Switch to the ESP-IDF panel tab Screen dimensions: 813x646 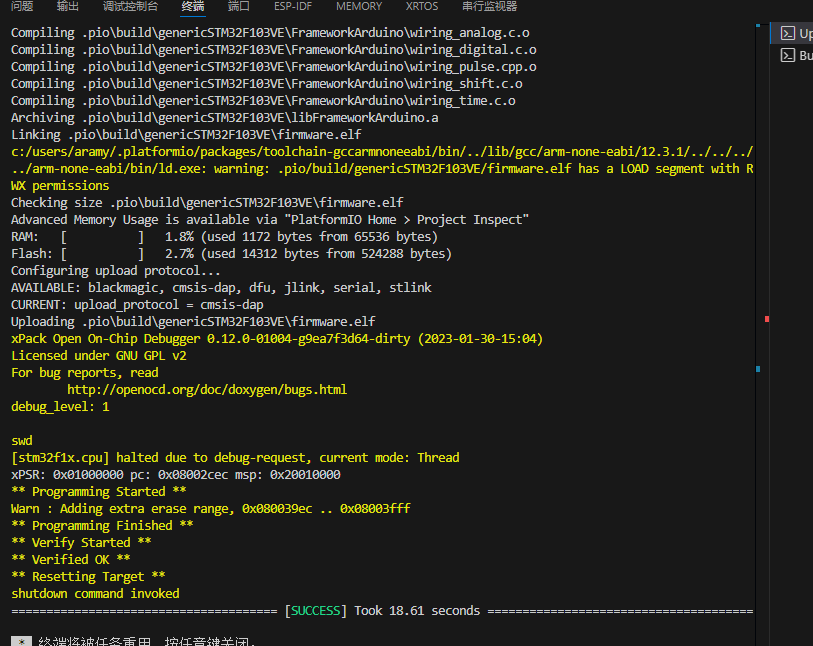(293, 6)
